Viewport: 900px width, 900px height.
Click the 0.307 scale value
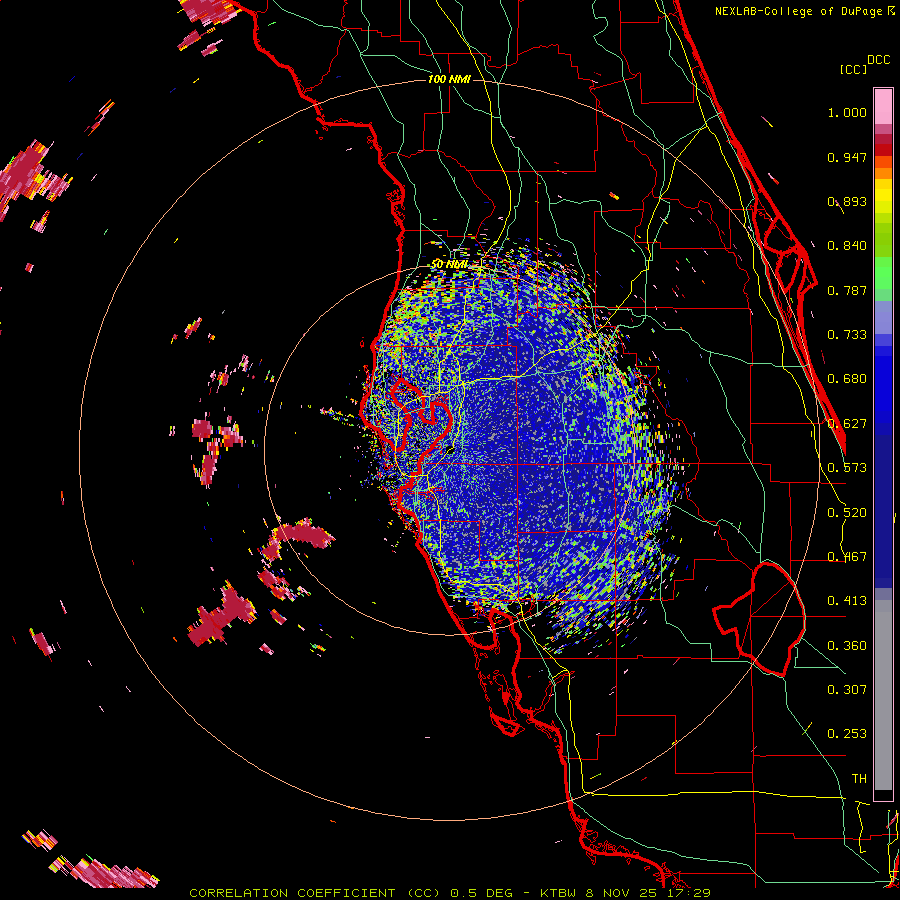[847, 690]
